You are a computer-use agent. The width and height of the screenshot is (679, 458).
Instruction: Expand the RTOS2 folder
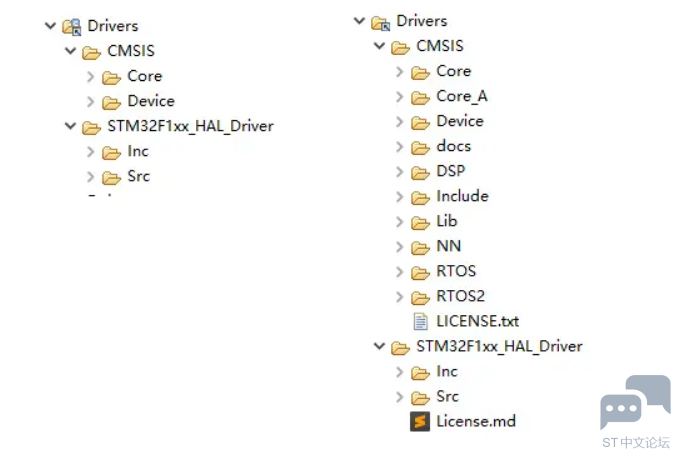click(x=399, y=297)
